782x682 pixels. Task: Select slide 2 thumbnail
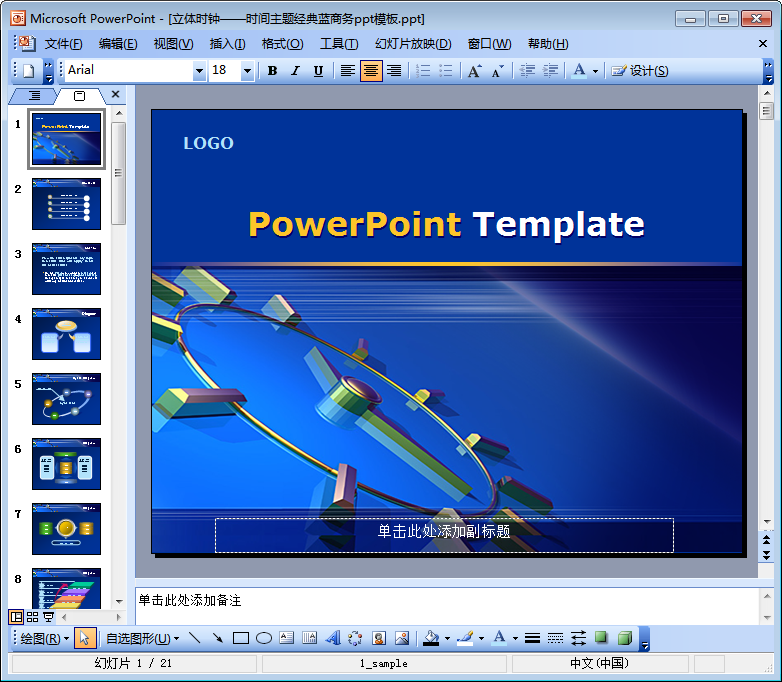coord(66,204)
